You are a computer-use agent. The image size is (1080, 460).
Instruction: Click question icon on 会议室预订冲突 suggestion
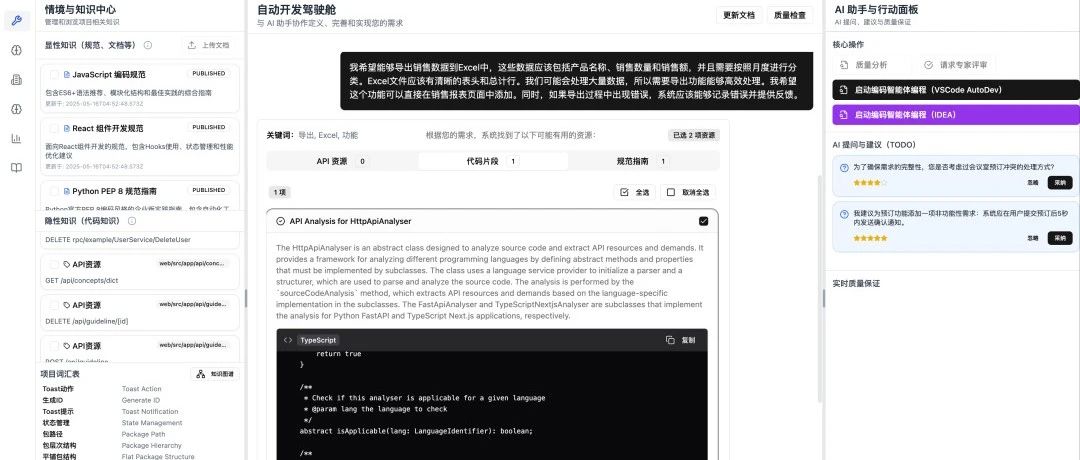click(x=844, y=167)
